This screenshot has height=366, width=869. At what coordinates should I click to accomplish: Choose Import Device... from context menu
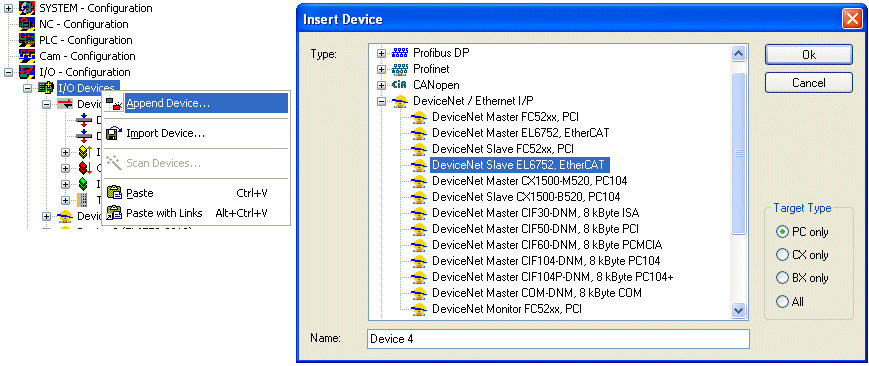[196, 134]
